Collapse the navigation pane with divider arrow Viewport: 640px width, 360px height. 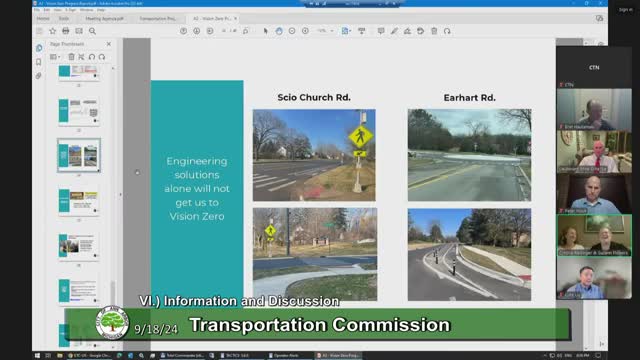[x=120, y=195]
